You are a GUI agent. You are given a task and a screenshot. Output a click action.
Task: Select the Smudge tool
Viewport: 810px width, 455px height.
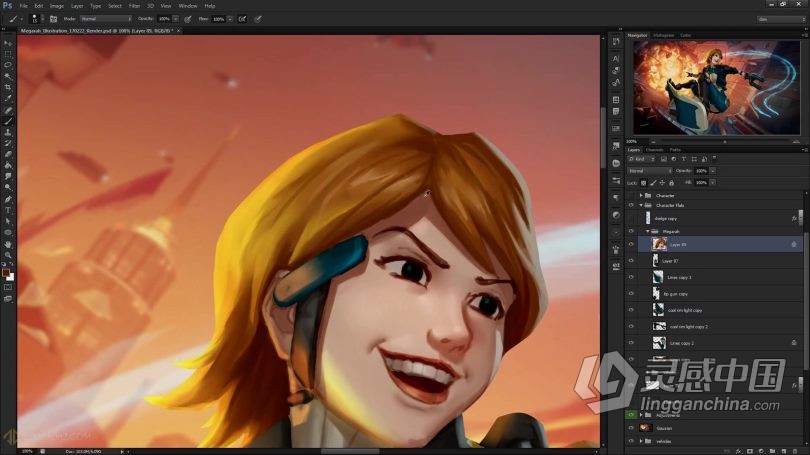(x=8, y=176)
